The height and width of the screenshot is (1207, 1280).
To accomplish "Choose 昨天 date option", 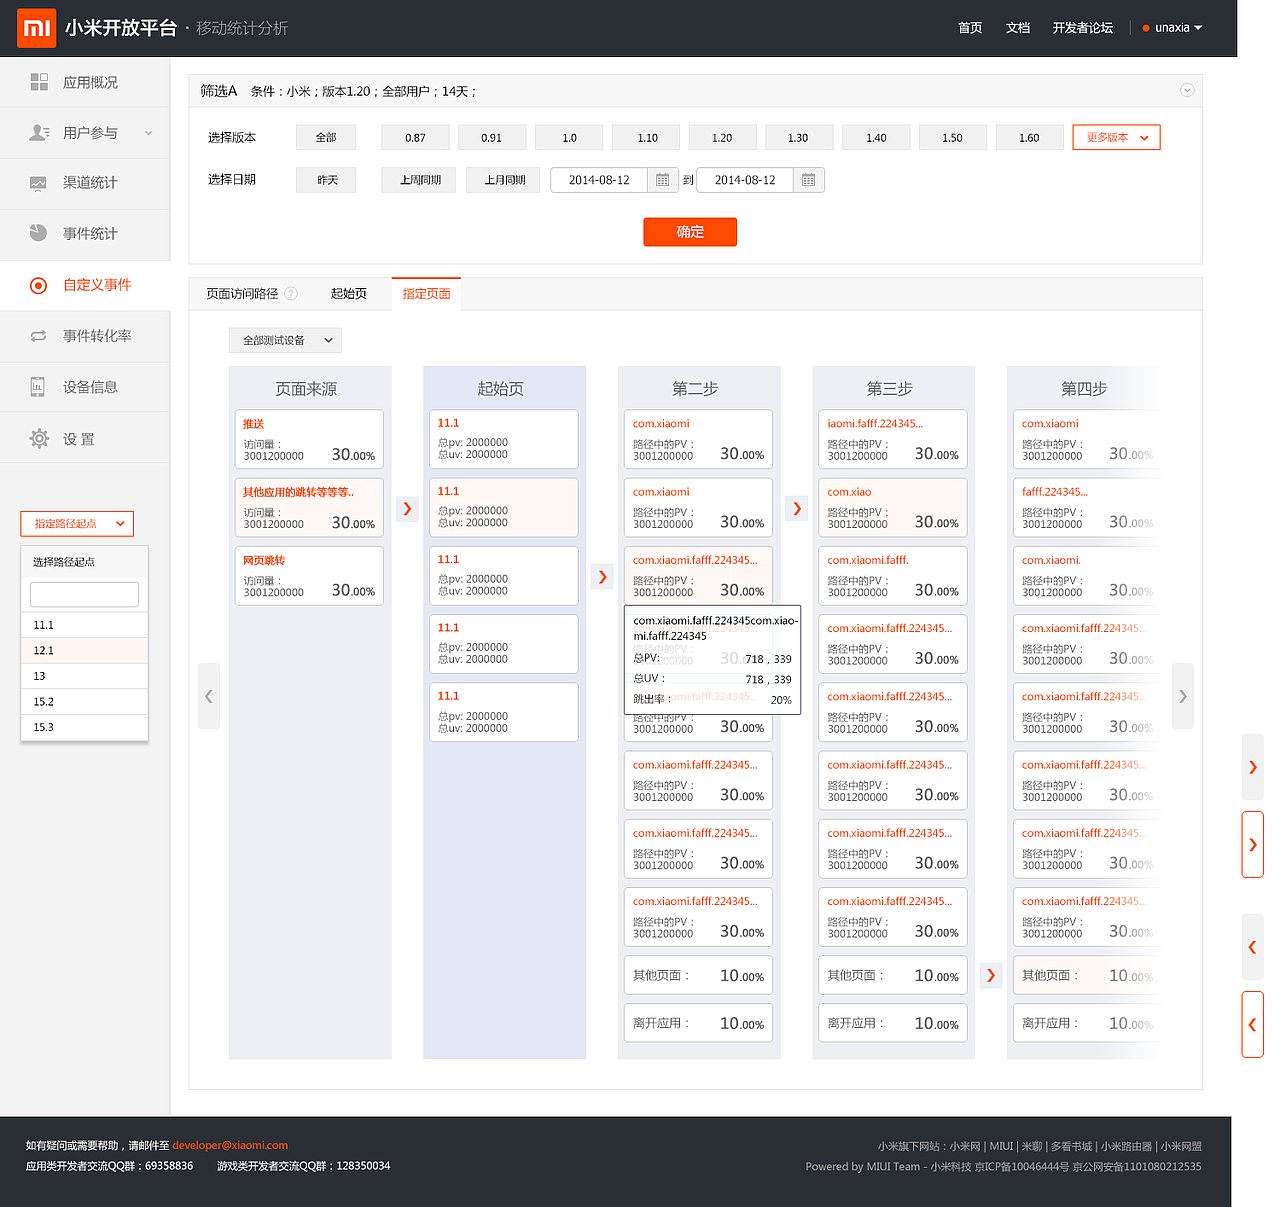I will click(x=326, y=180).
